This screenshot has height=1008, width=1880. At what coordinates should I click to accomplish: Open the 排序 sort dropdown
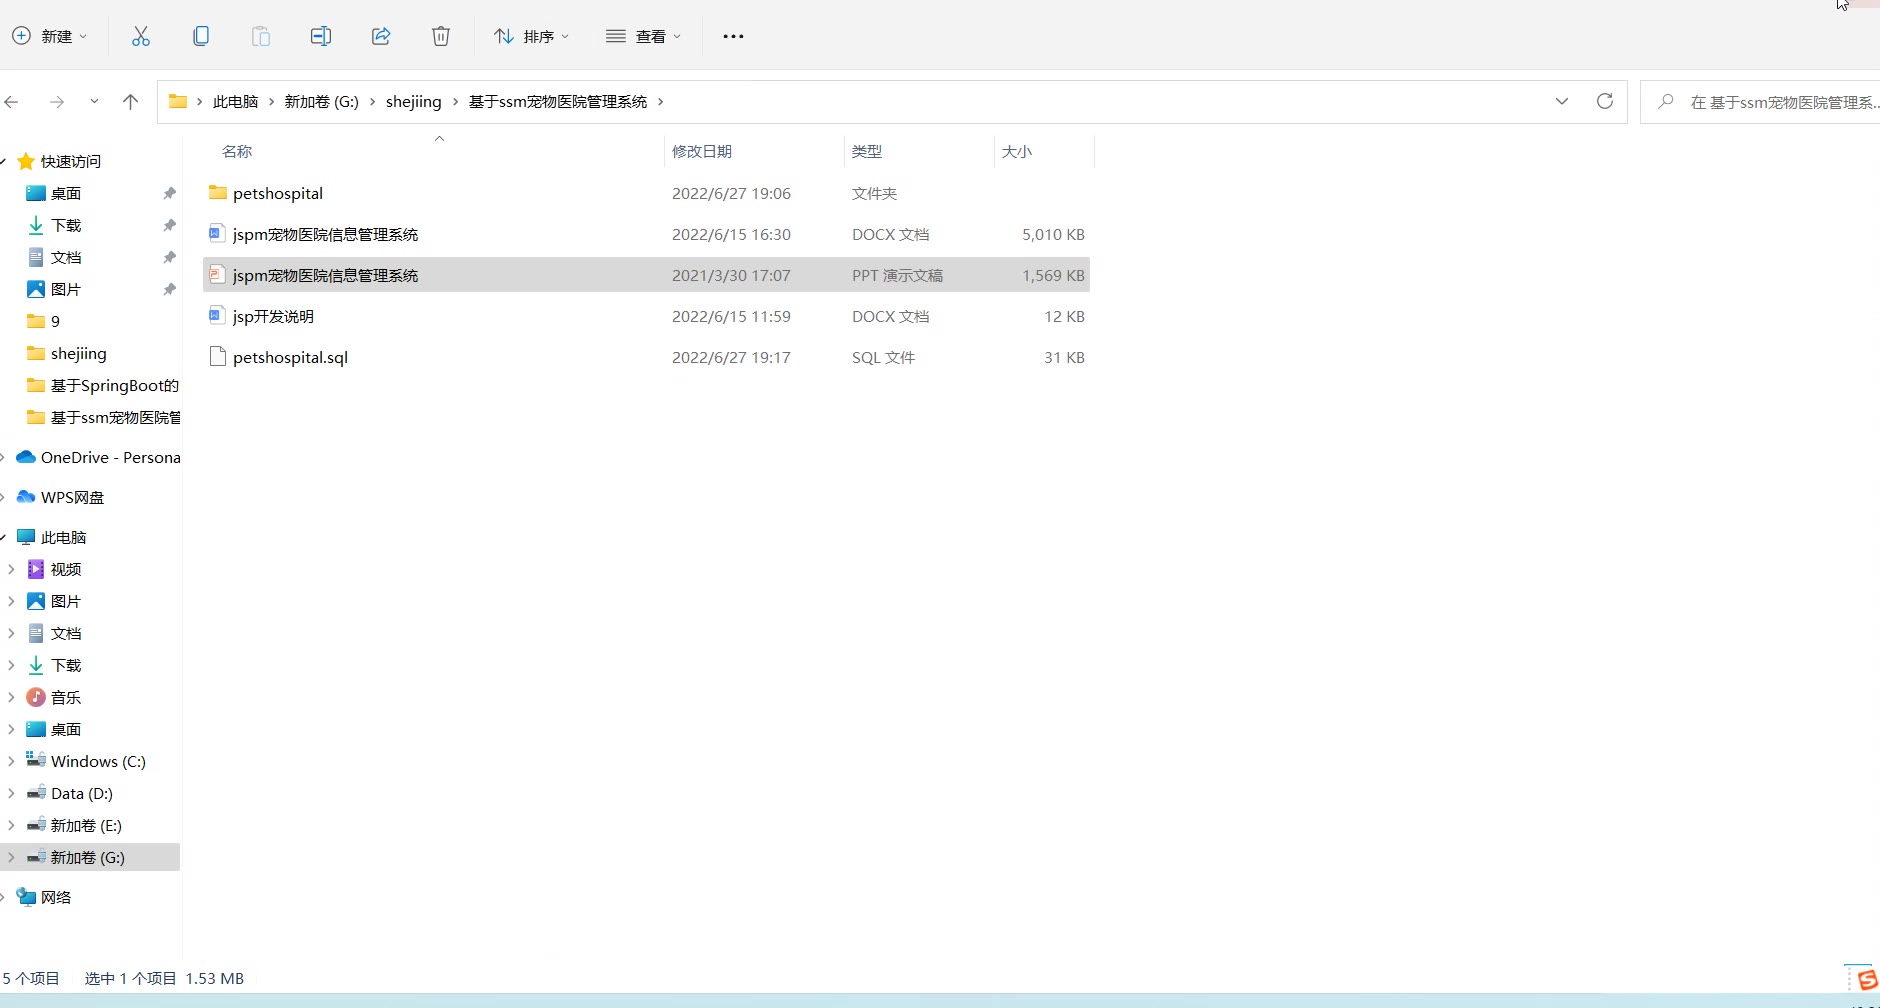coord(531,36)
